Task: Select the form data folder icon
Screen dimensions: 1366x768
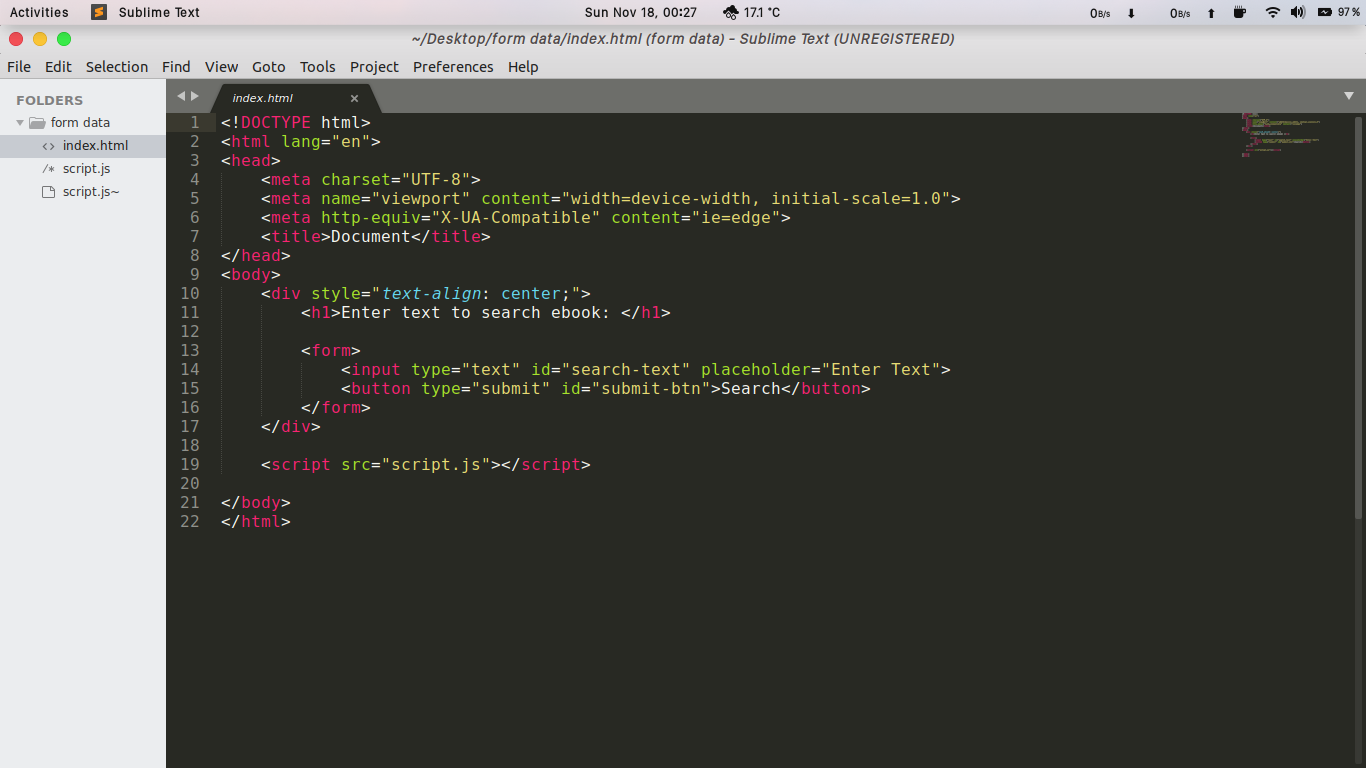Action: coord(37,123)
